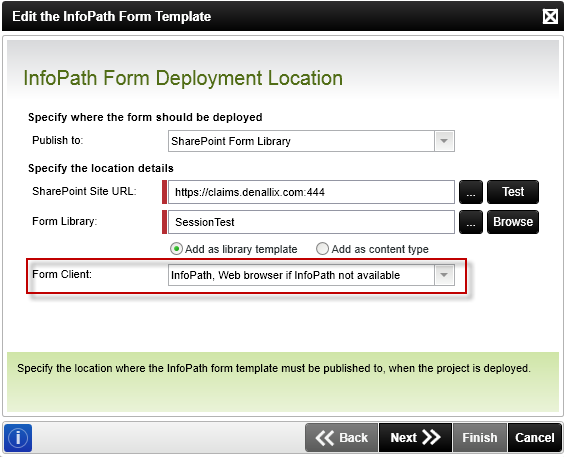564x457 pixels.
Task: Open the 'SharePoint Form Library' combo box
Action: point(311,141)
